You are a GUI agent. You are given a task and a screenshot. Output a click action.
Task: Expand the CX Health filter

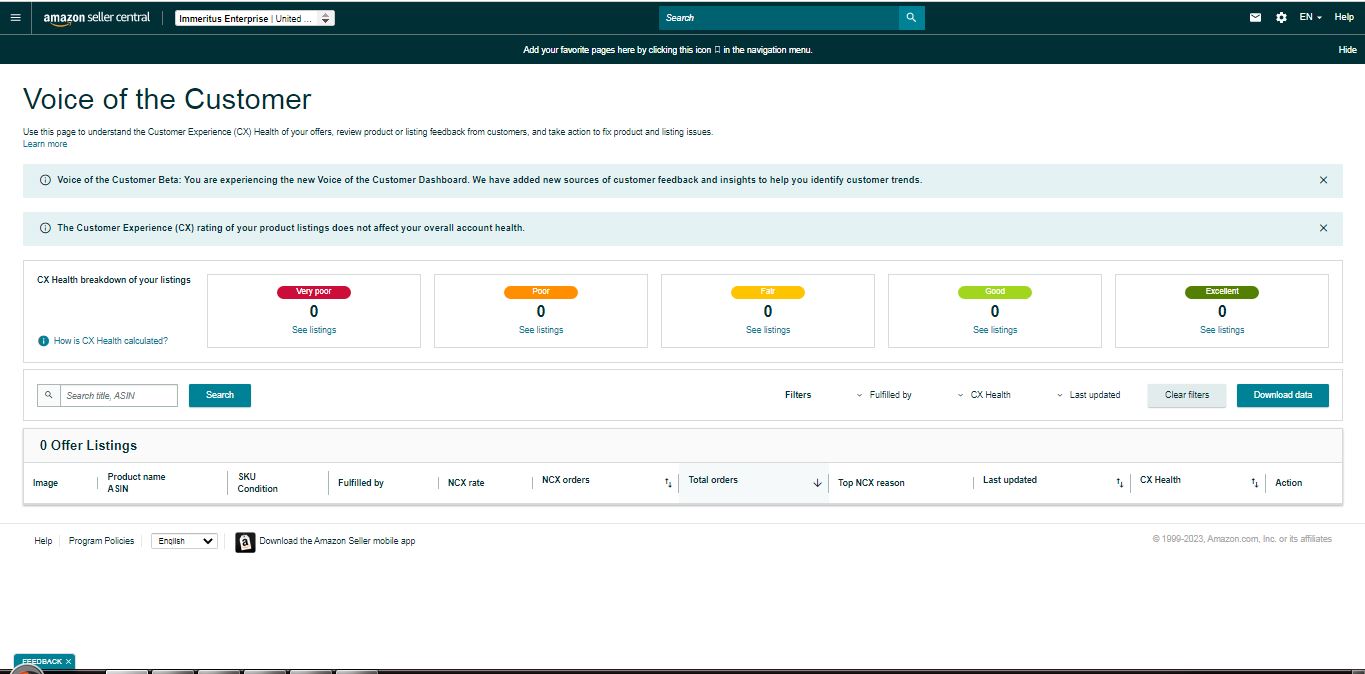click(x=984, y=395)
